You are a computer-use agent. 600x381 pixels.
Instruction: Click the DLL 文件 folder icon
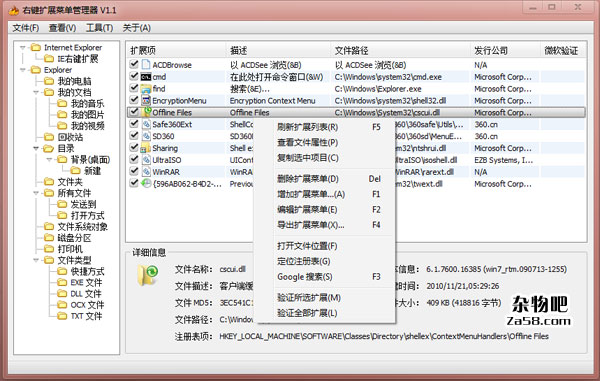point(62,294)
